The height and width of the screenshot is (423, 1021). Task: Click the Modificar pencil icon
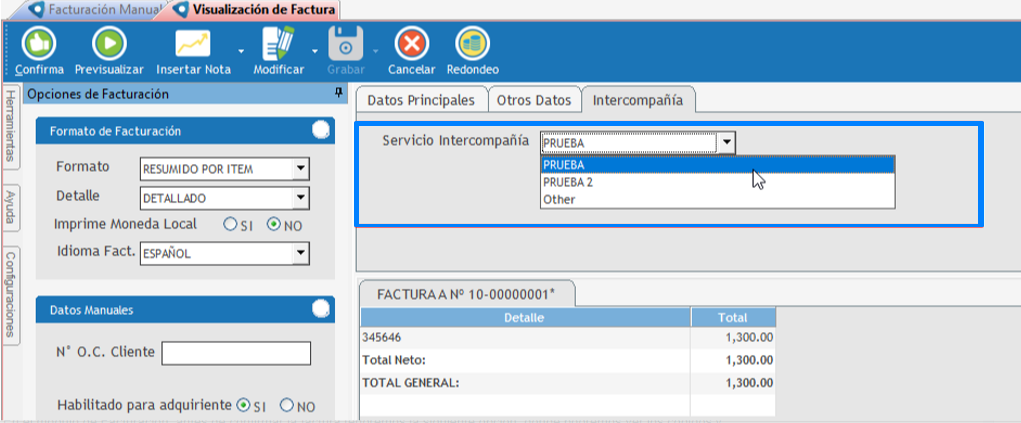[x=278, y=44]
